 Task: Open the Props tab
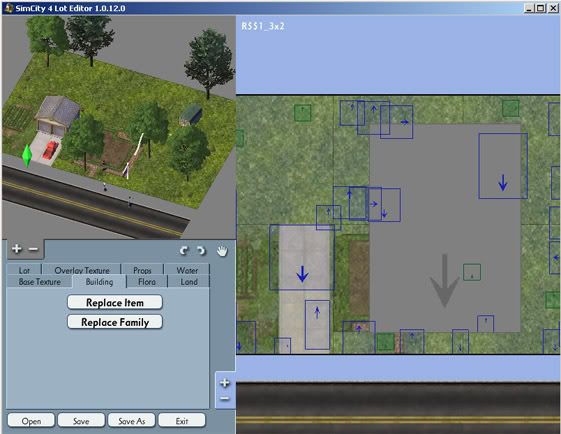(142, 270)
